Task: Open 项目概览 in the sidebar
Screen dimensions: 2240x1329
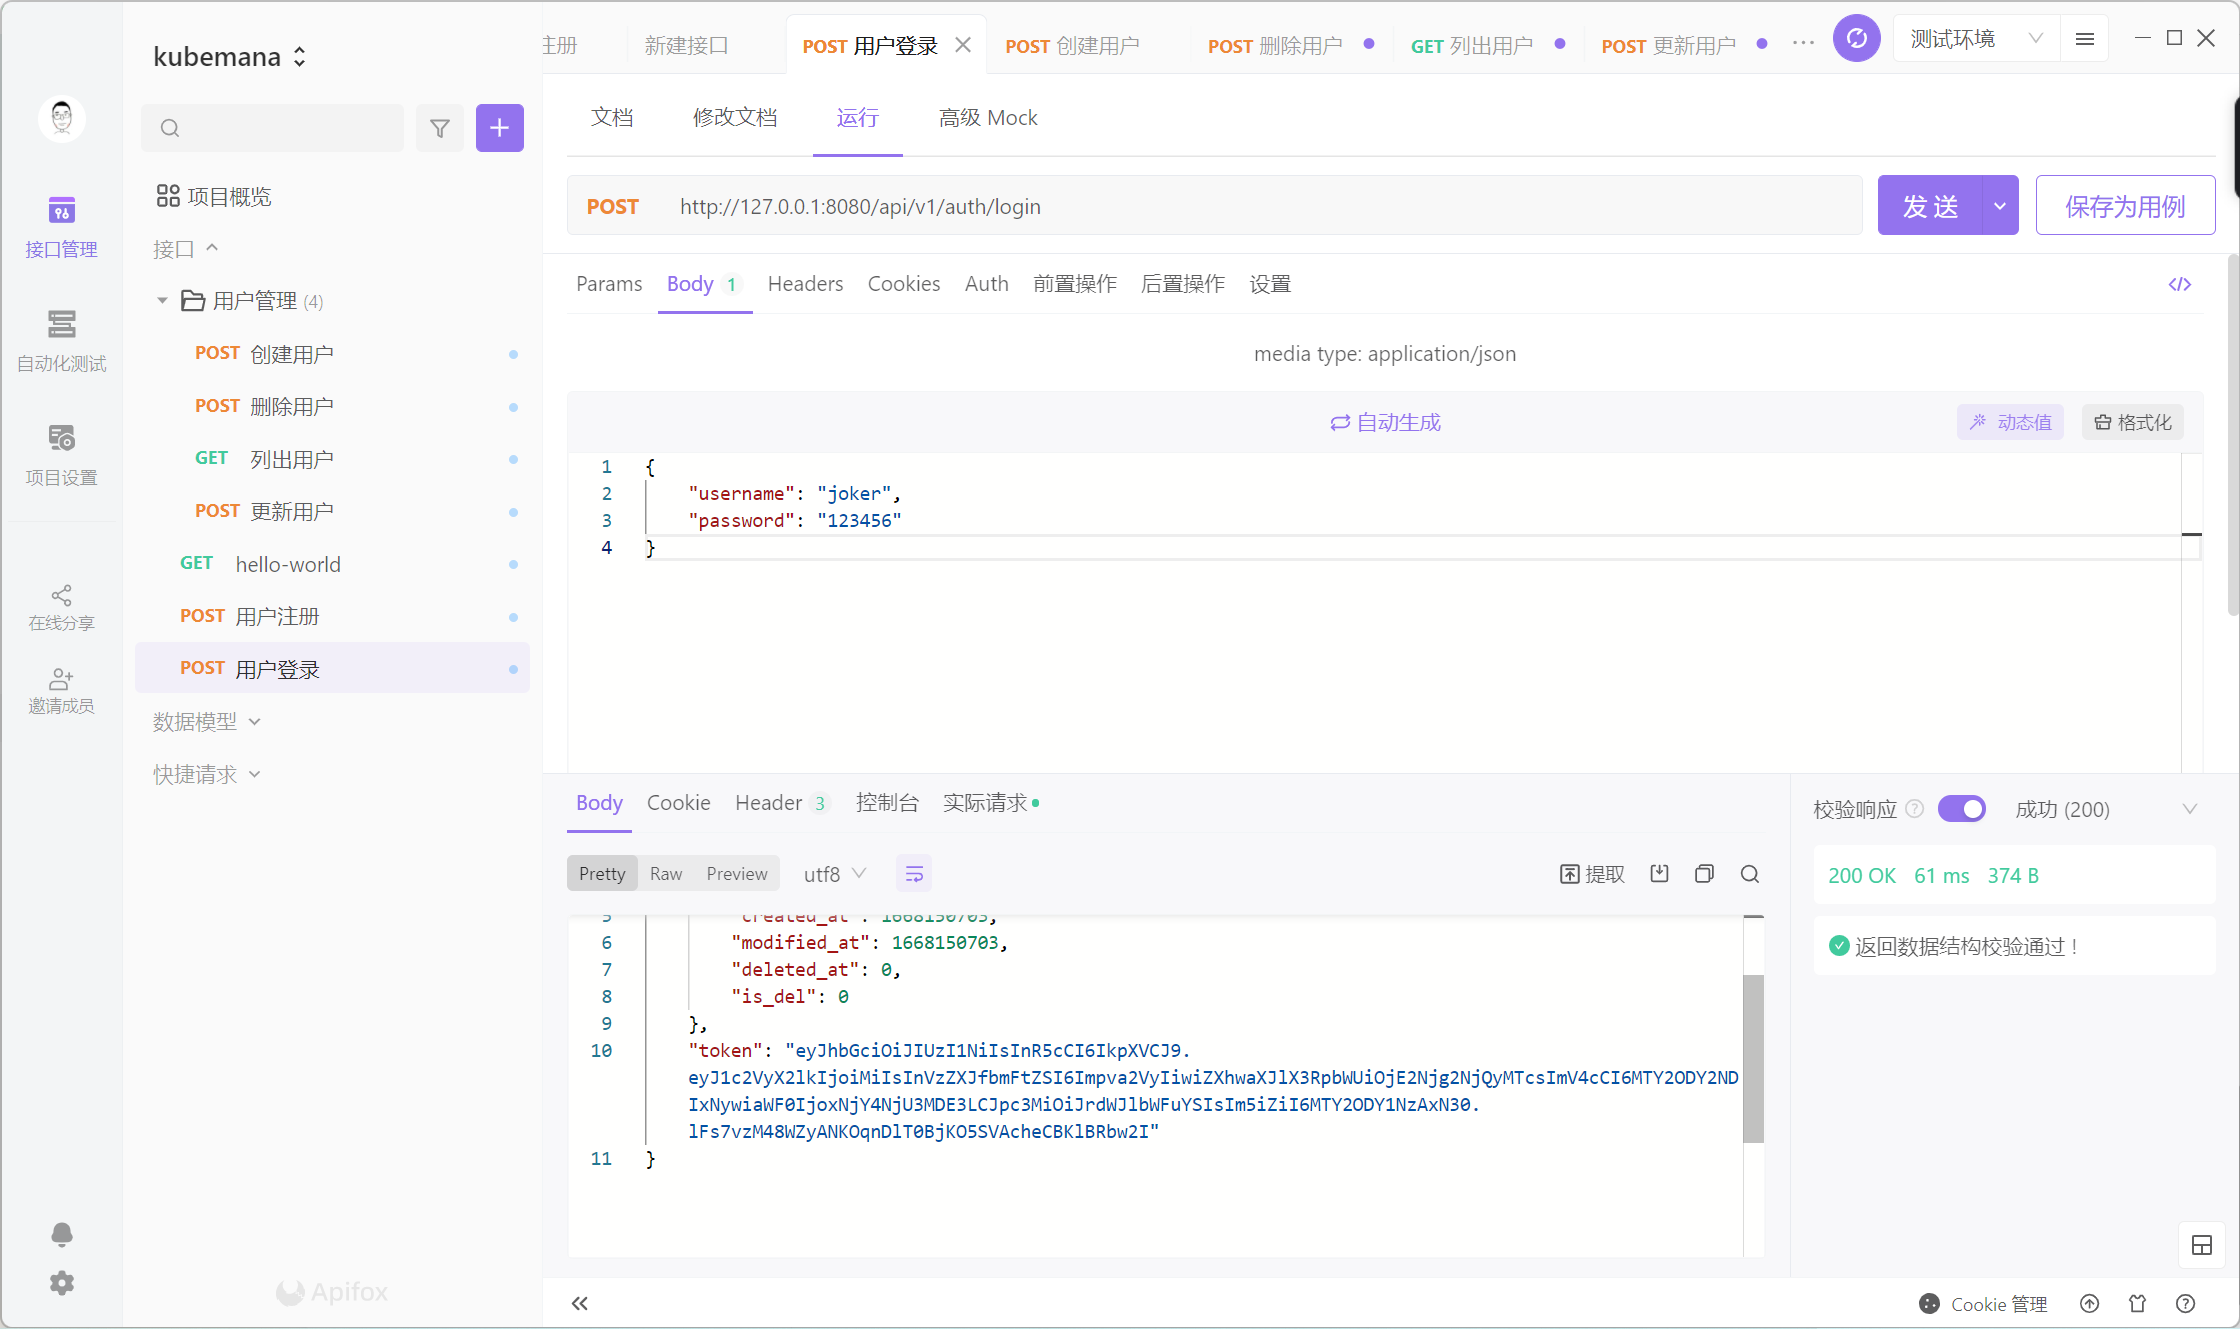Action: click(214, 196)
